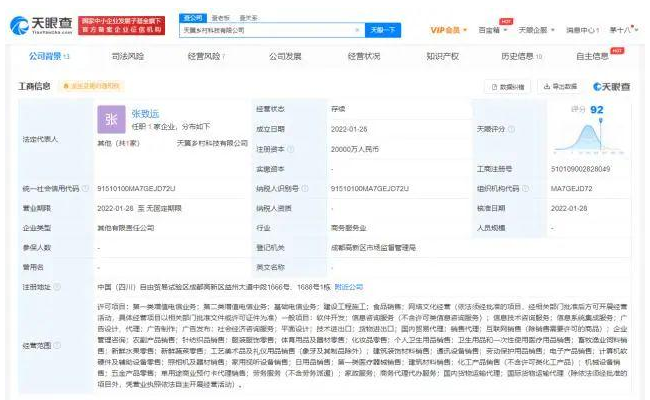Click the 组织机构代码 value MA7GEJD72
Screen dimensions: 650x400
point(571,189)
